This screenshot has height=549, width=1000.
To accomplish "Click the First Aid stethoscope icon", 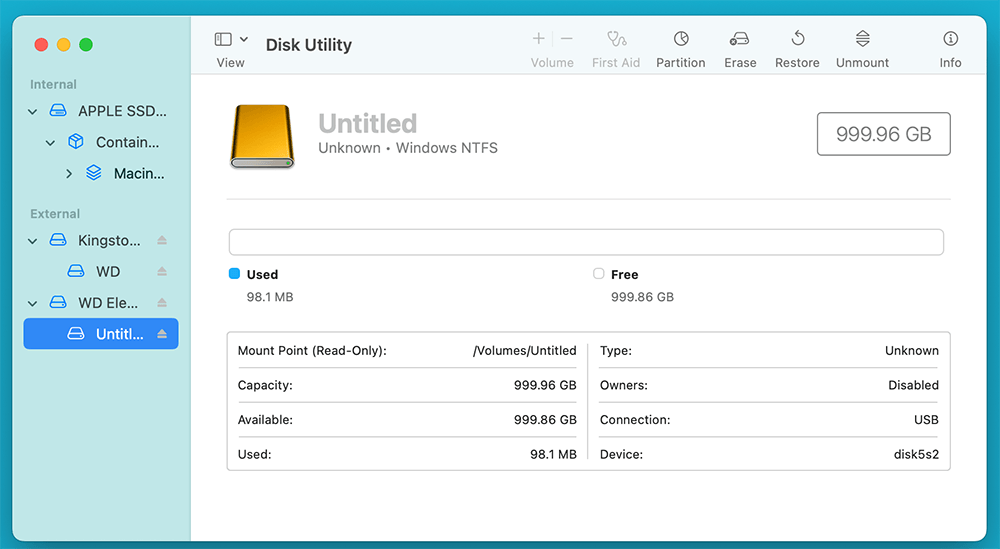I will tap(616, 39).
